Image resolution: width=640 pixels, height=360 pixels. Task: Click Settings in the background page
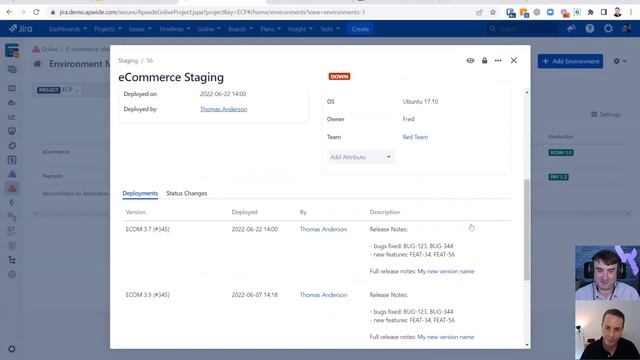pyautogui.click(x=606, y=115)
